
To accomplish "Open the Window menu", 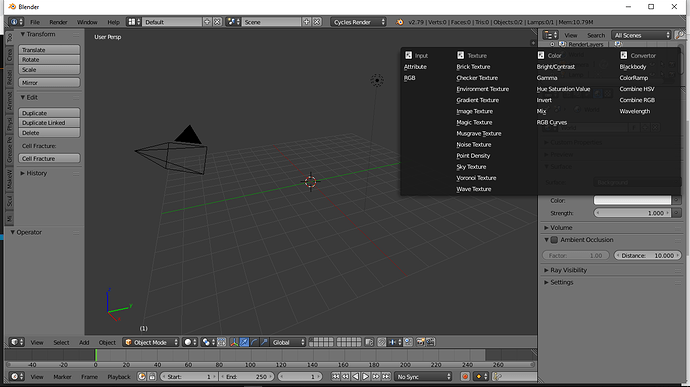I will point(87,22).
